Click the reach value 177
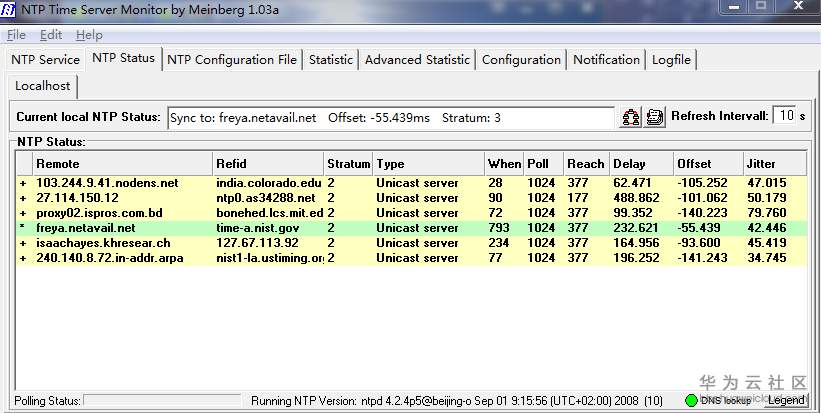 578,198
